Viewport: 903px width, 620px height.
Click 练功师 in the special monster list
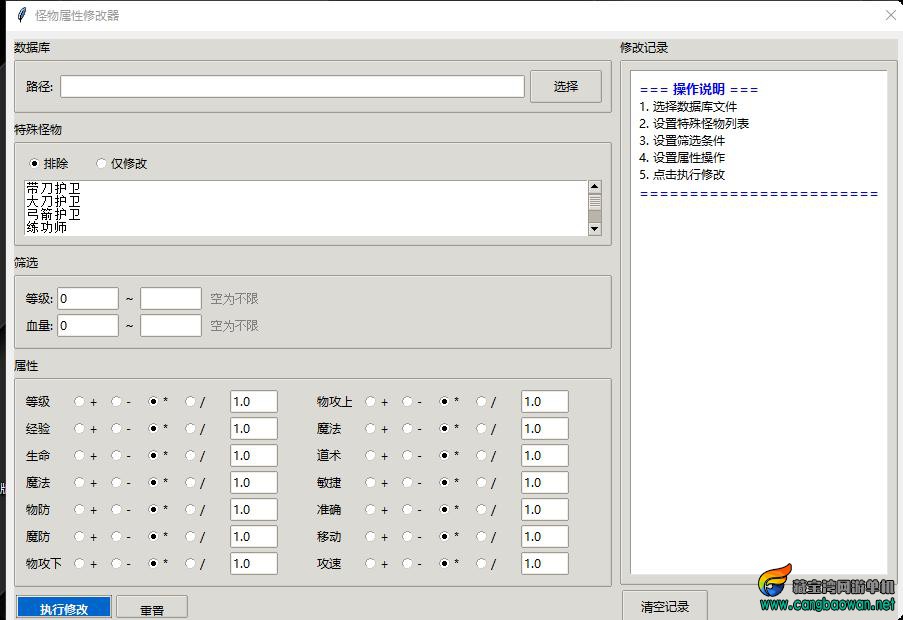click(47, 227)
